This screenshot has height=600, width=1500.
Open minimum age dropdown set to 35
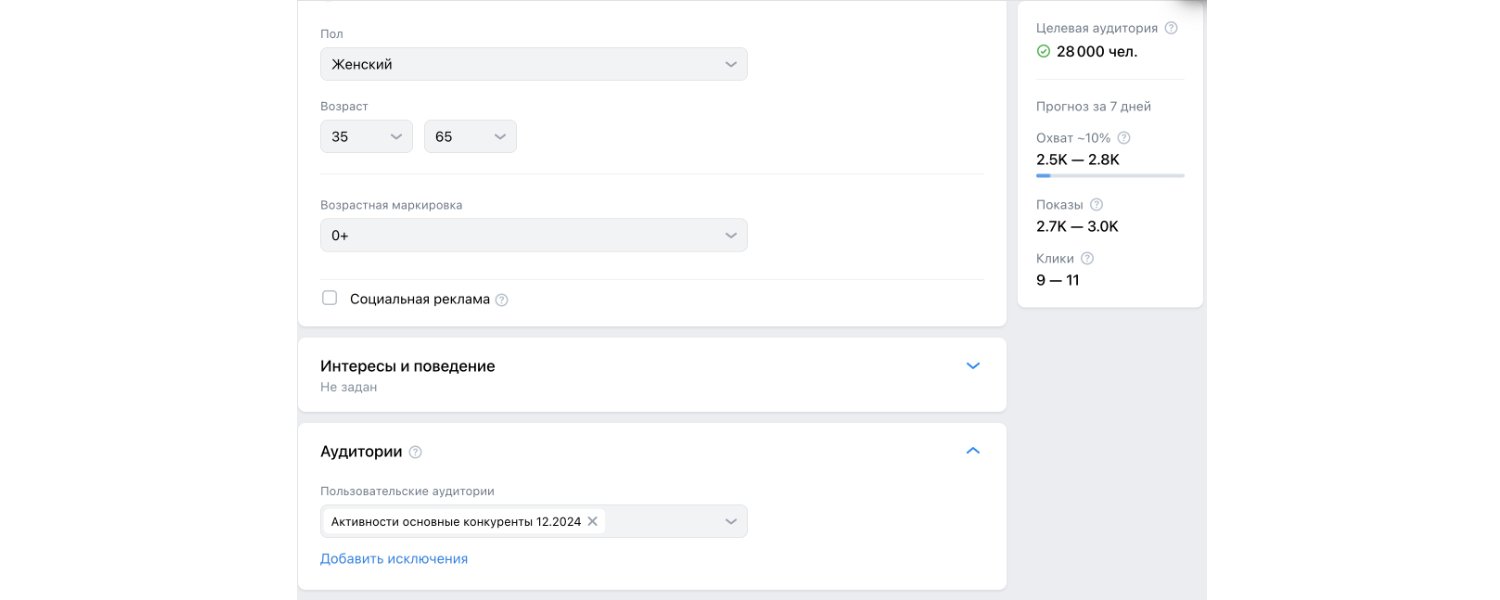point(366,137)
